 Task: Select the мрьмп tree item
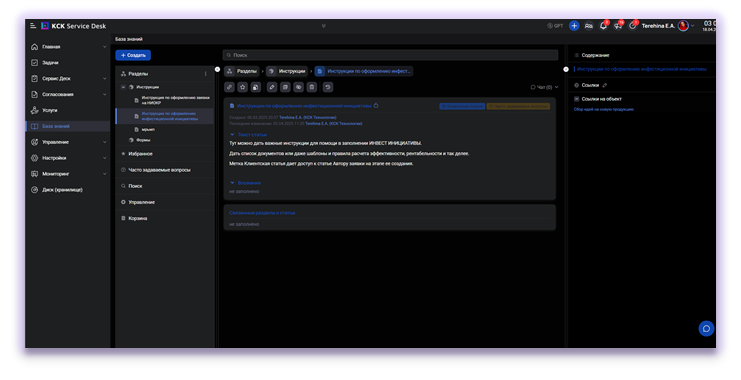coord(148,130)
